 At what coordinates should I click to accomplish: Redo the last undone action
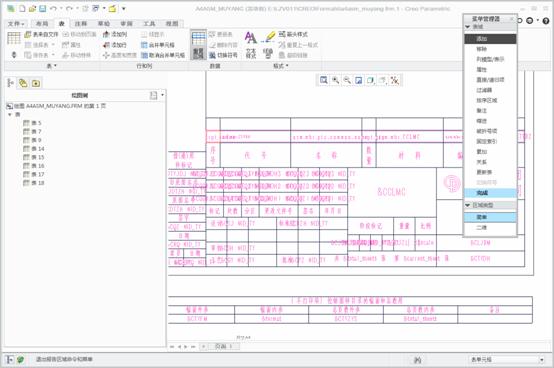[69, 8]
